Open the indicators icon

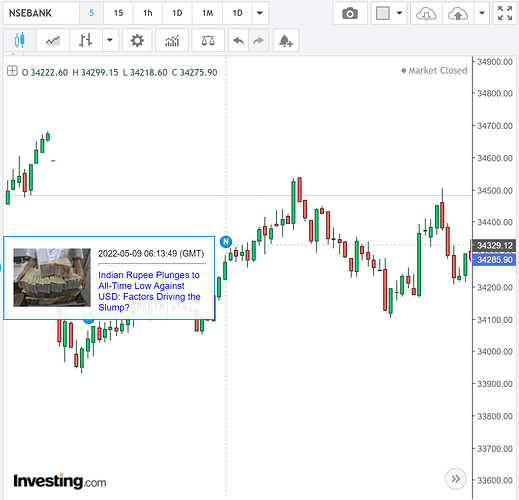(172, 41)
